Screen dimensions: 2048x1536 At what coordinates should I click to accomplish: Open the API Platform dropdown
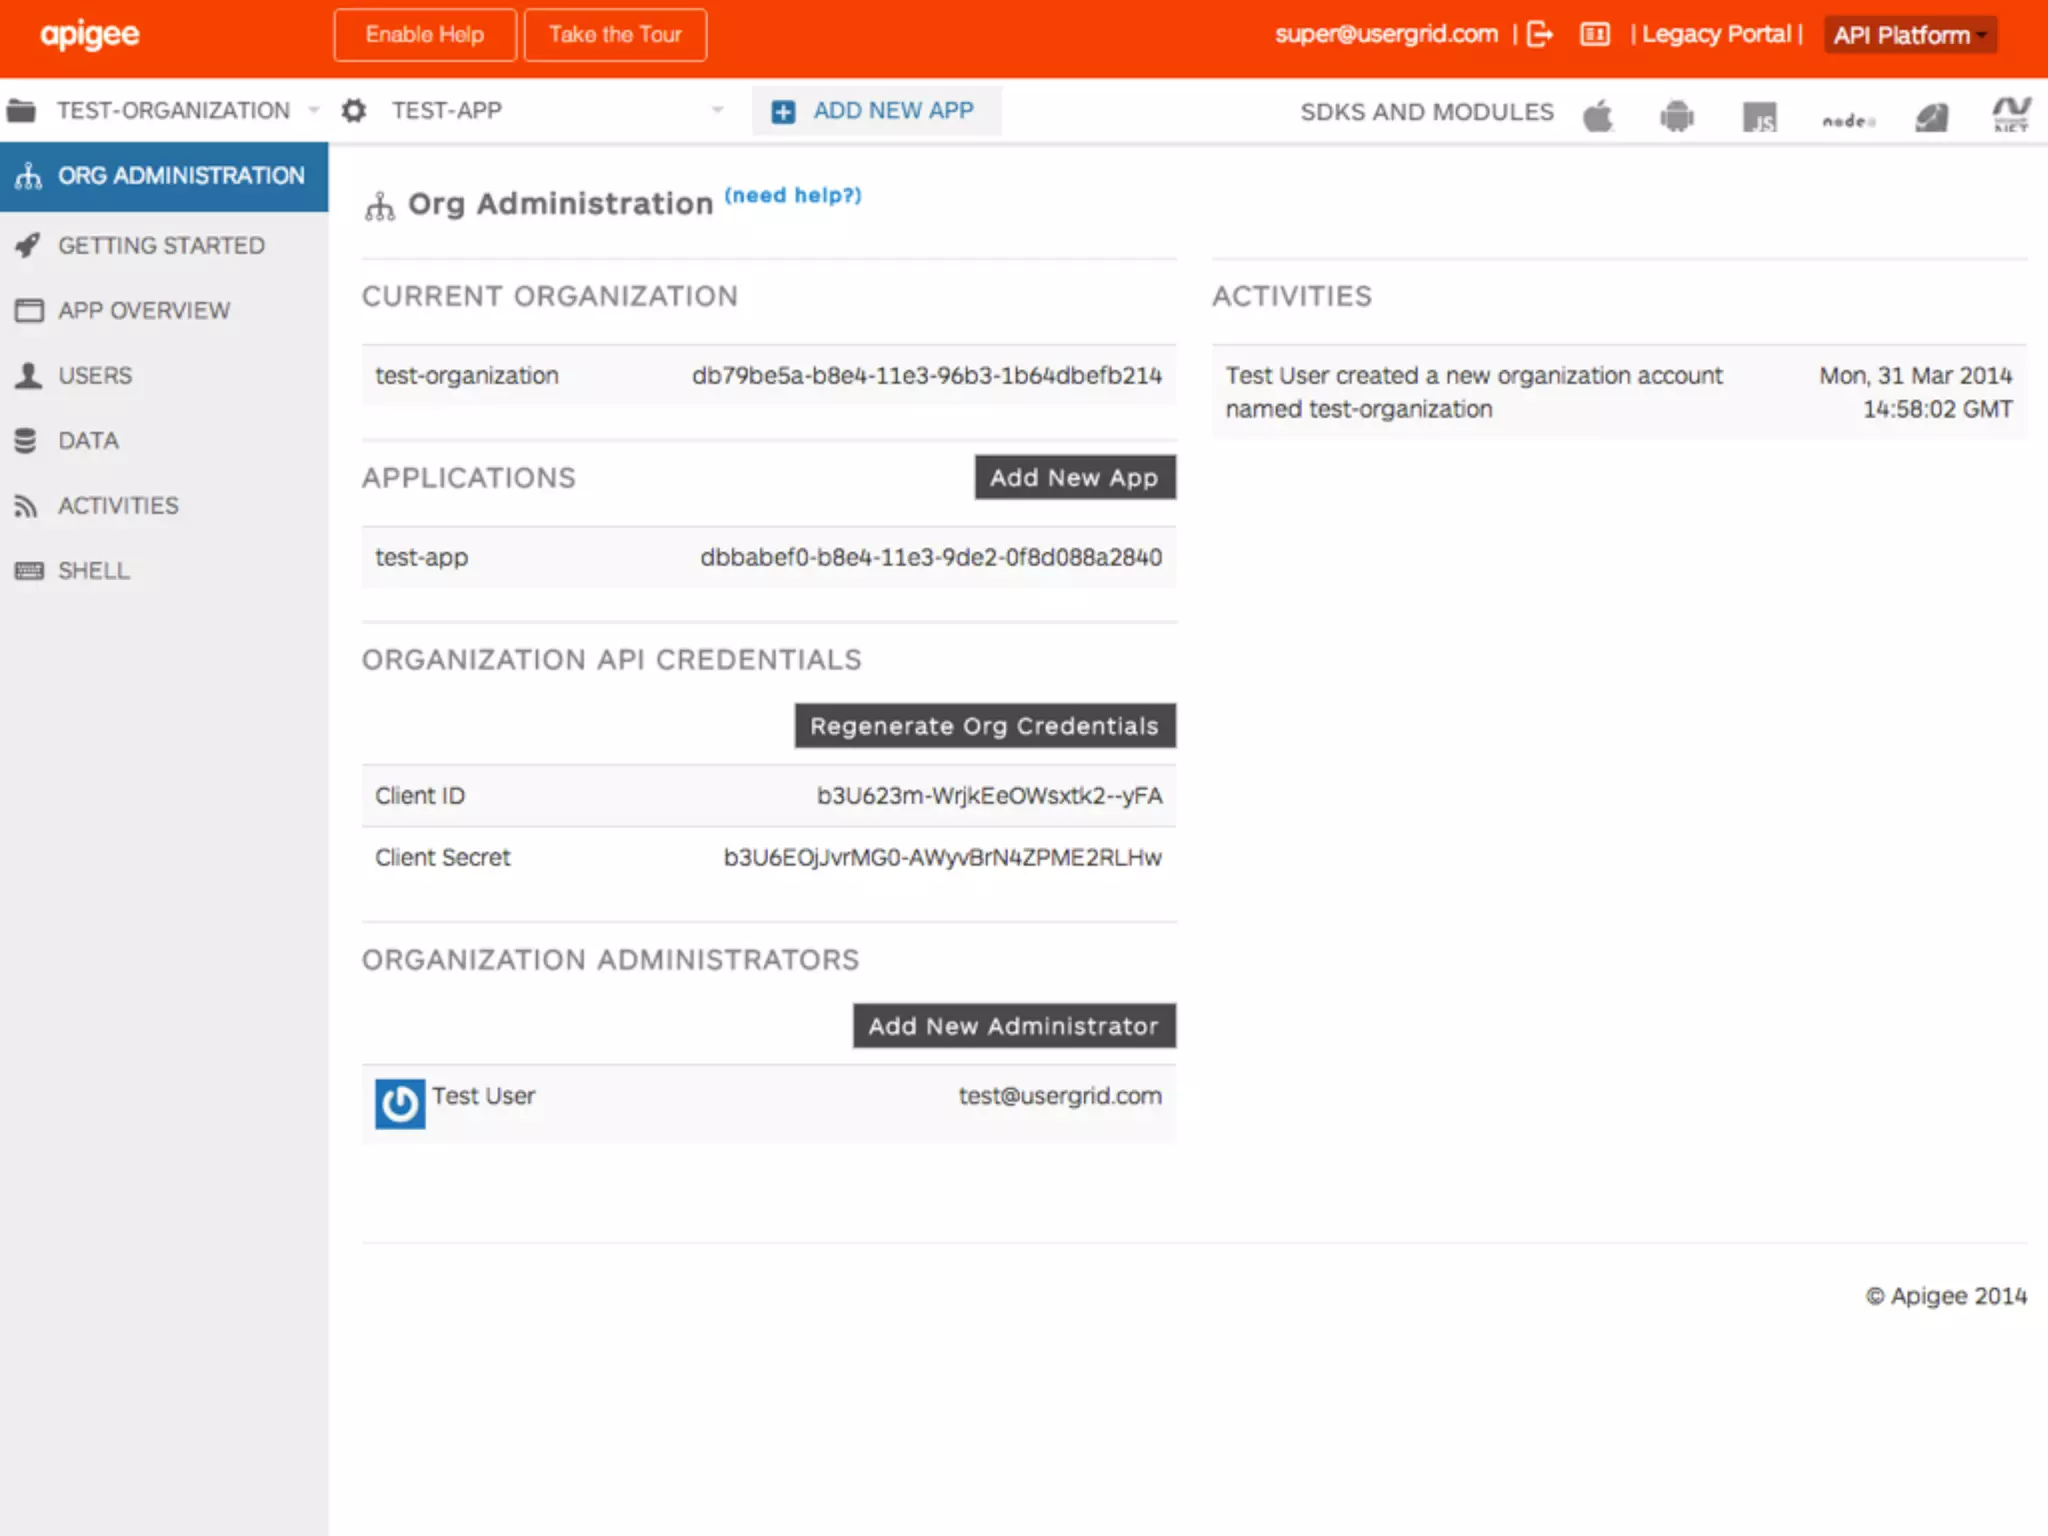point(1910,35)
